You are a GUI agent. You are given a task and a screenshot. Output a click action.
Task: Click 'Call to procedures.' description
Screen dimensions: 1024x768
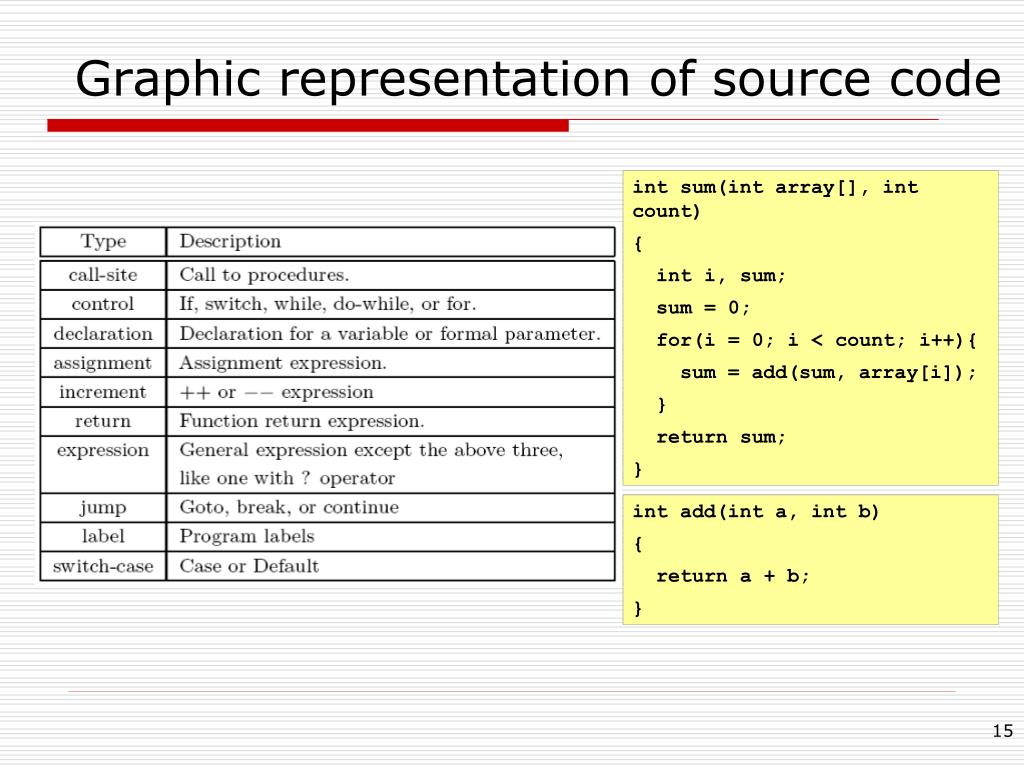pyautogui.click(x=264, y=275)
